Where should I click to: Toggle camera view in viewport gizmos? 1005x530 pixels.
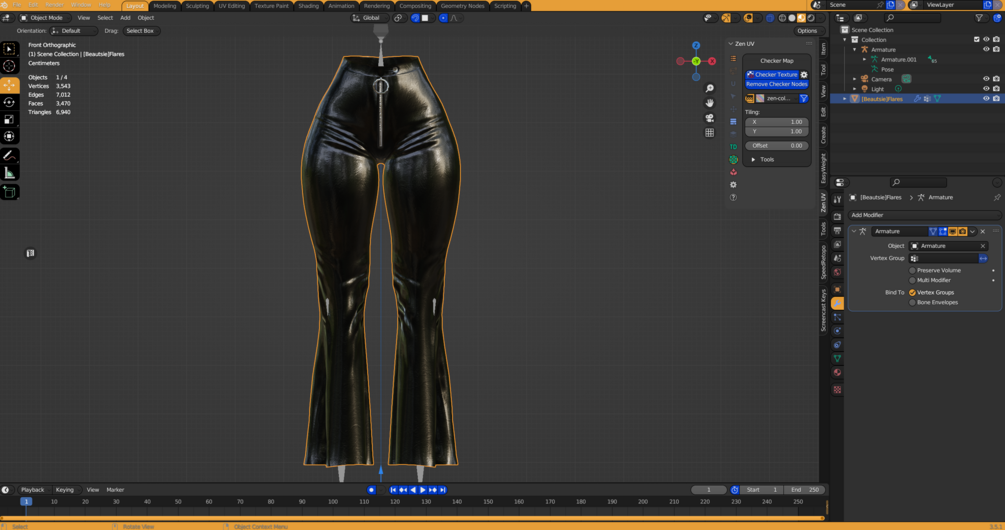tap(710, 118)
